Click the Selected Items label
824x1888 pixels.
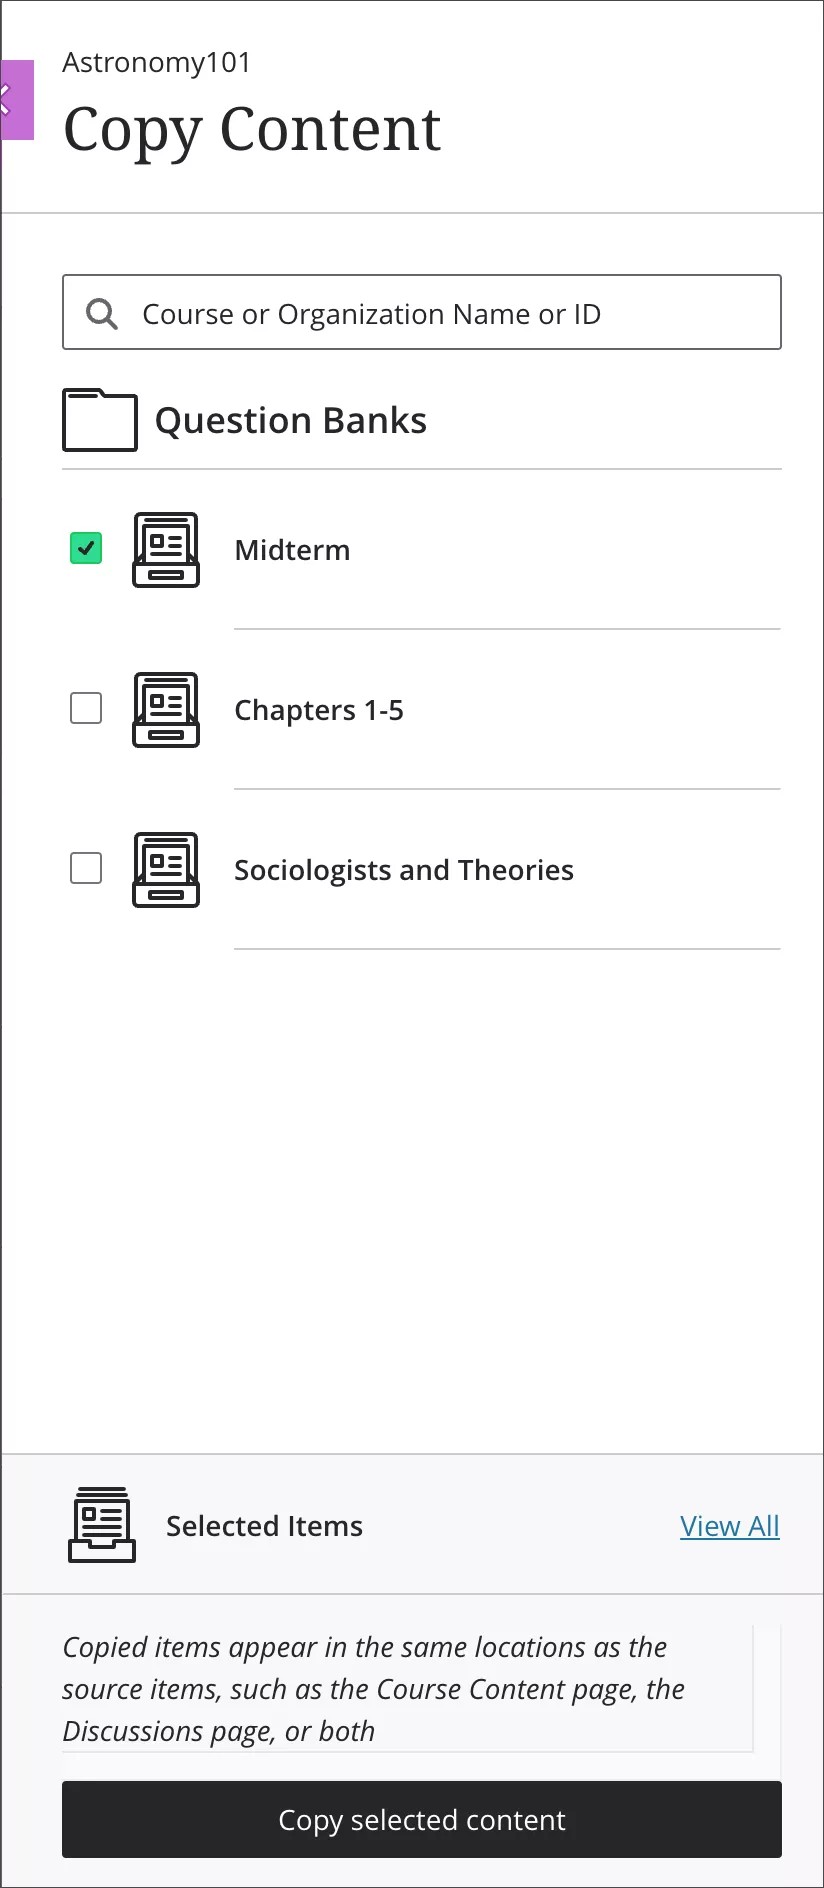(x=264, y=1526)
